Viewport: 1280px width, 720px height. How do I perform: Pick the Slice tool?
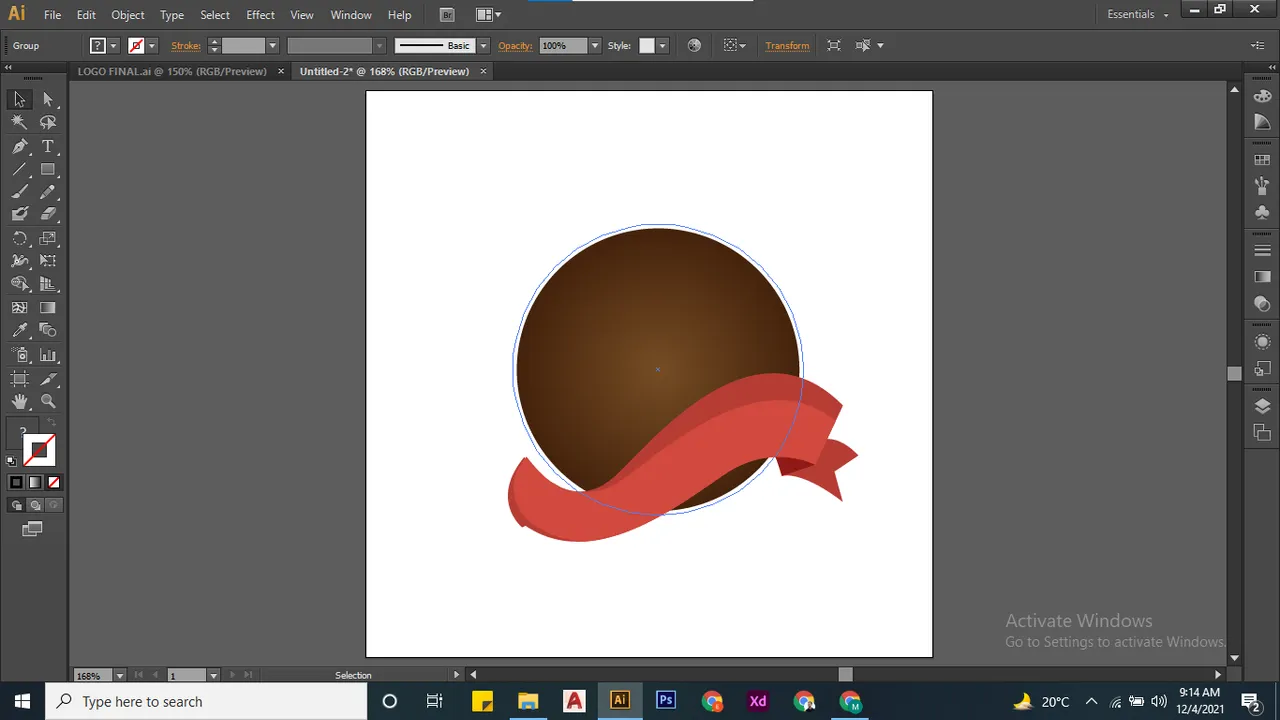48,379
